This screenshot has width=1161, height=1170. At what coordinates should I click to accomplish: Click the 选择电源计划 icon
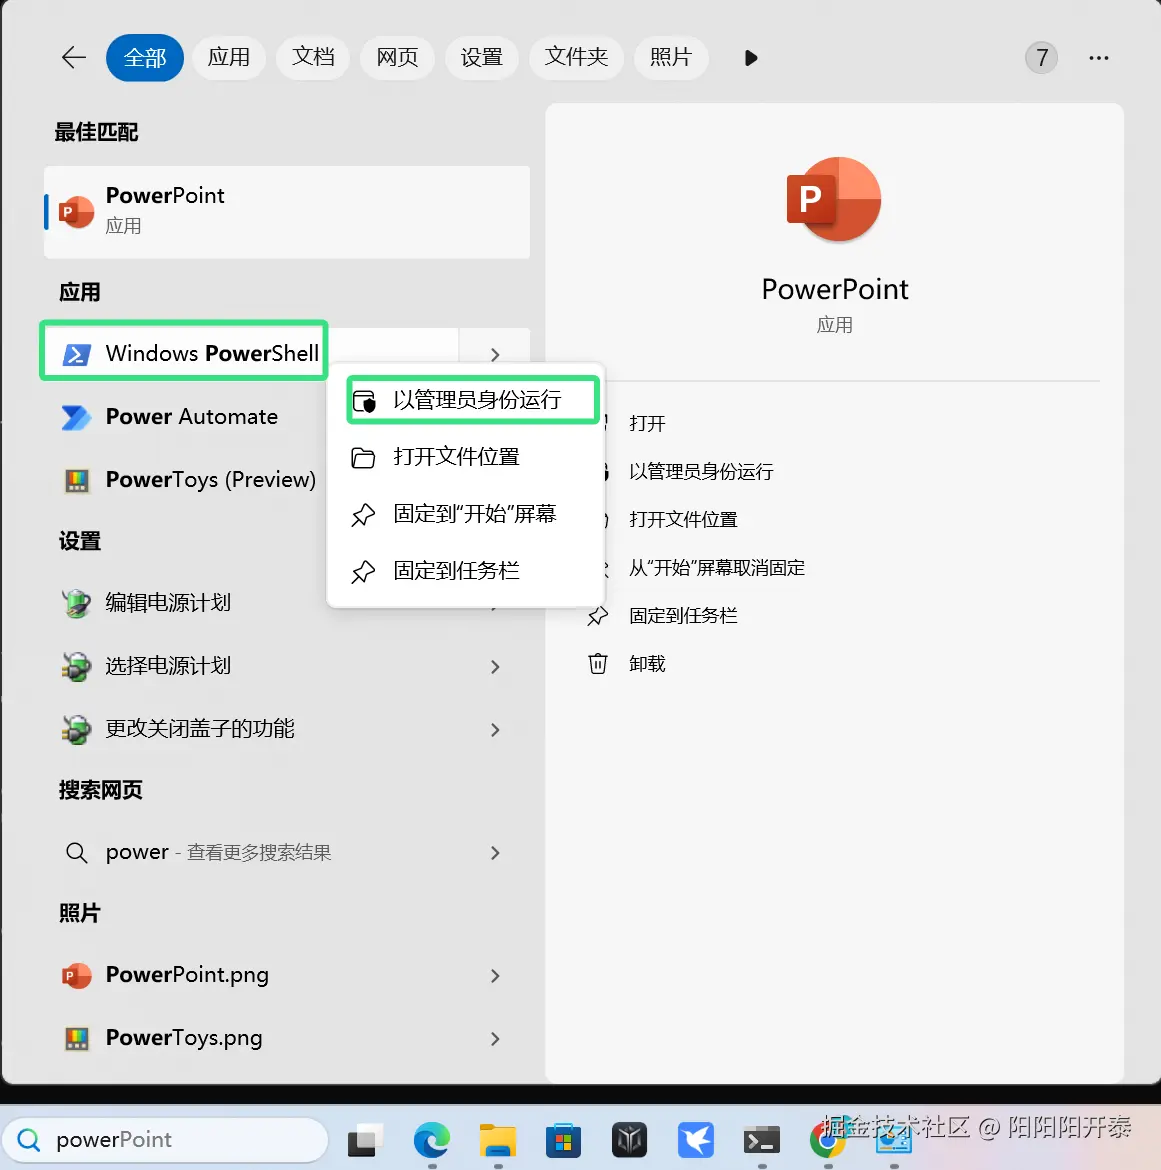tap(76, 666)
